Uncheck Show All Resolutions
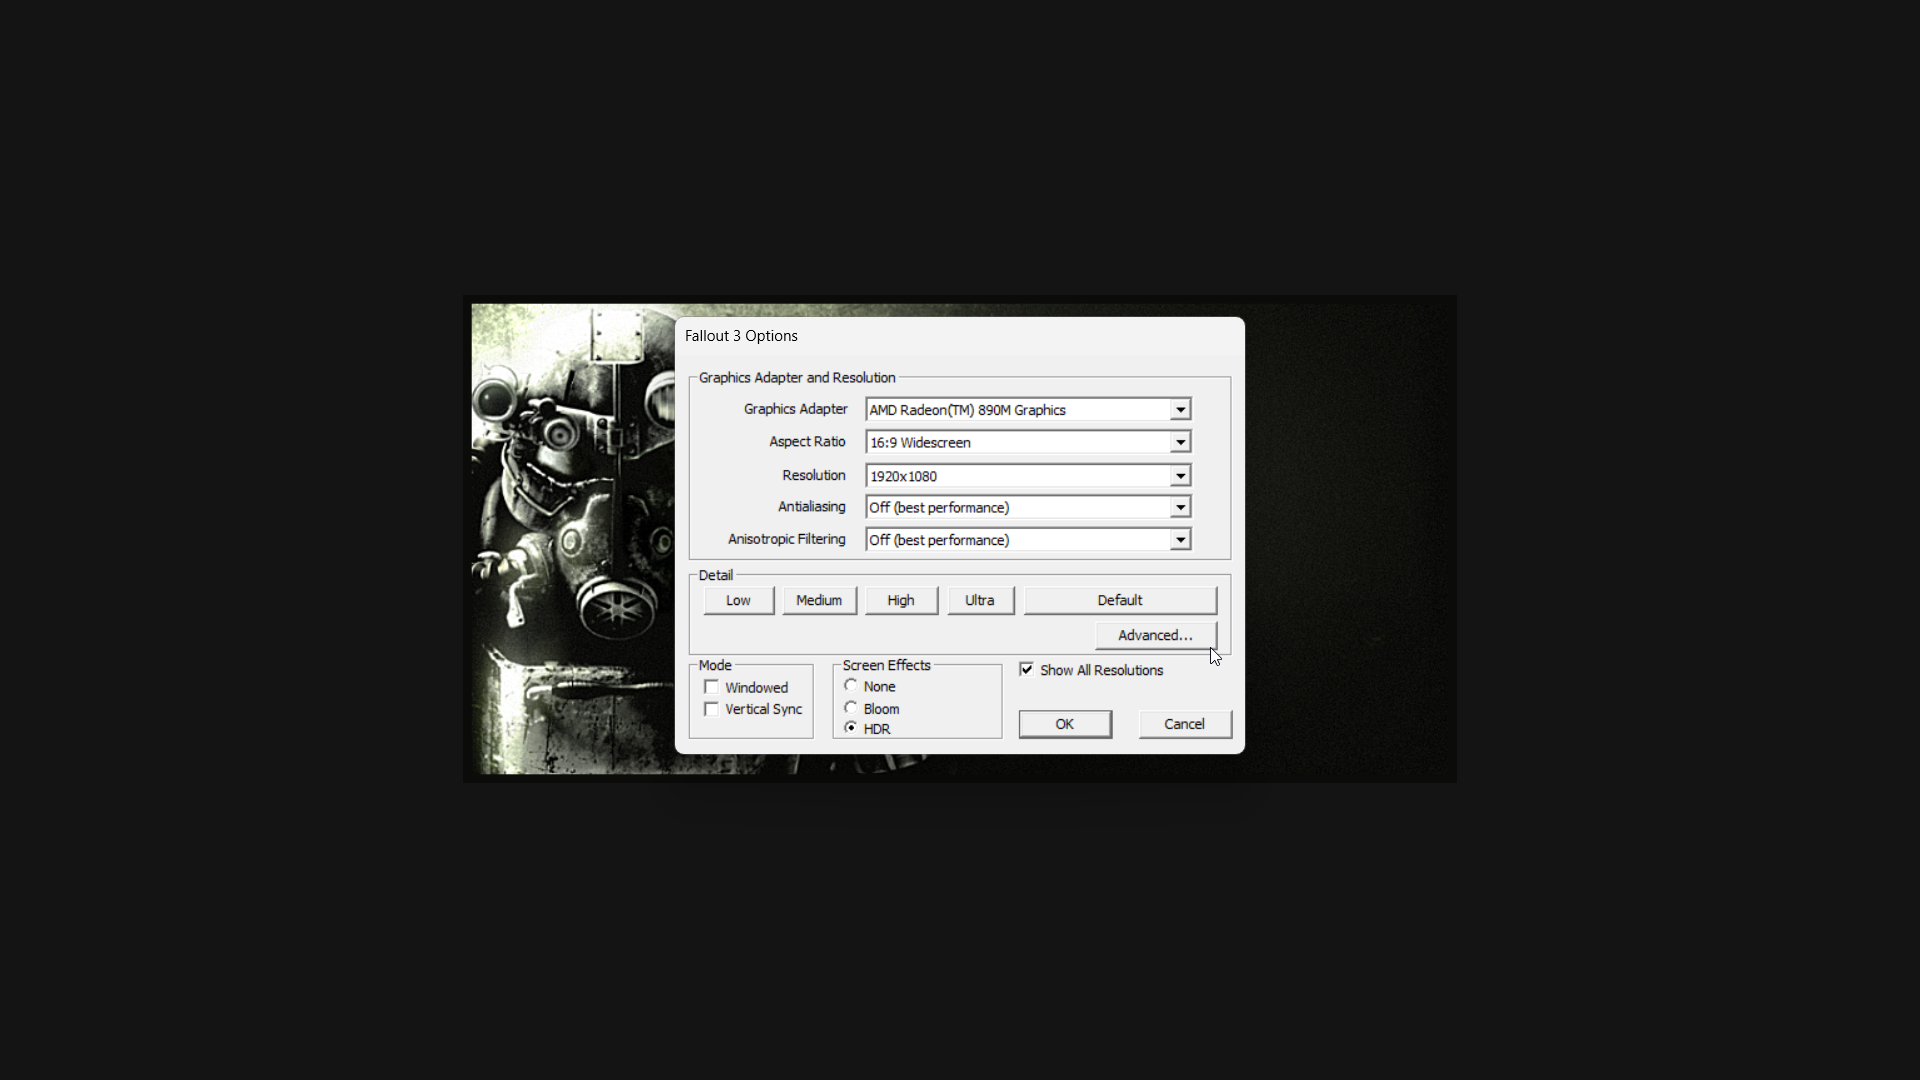 (1027, 669)
